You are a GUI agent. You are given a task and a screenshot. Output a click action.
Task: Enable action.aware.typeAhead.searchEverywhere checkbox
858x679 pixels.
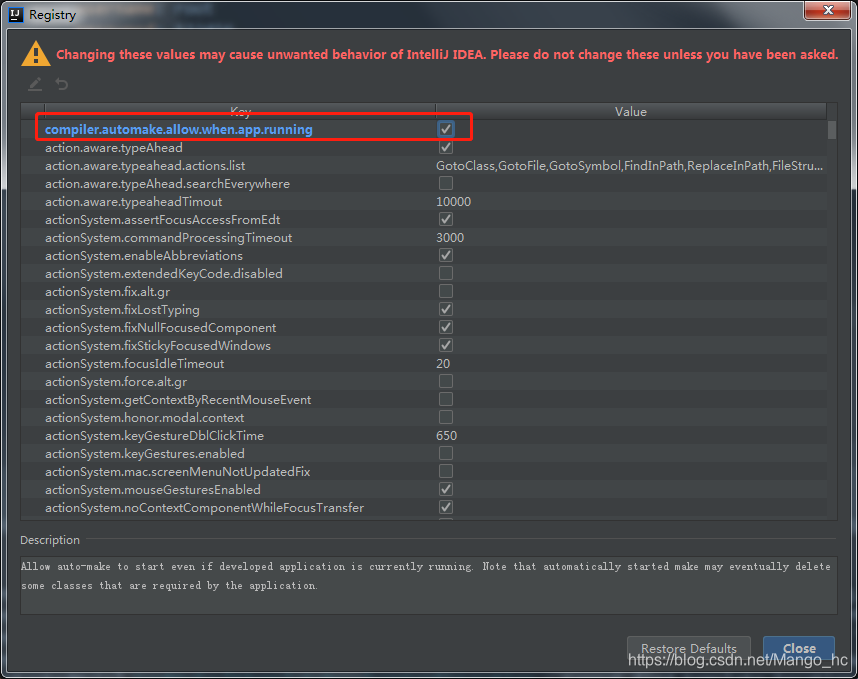446,183
